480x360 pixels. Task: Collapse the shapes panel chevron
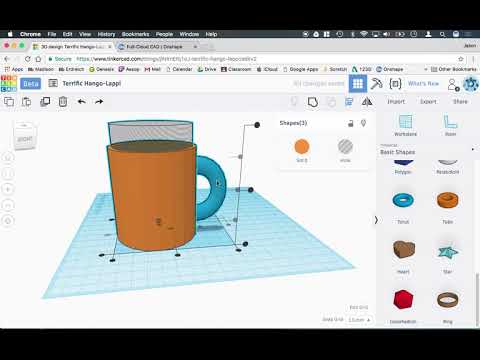click(x=376, y=220)
